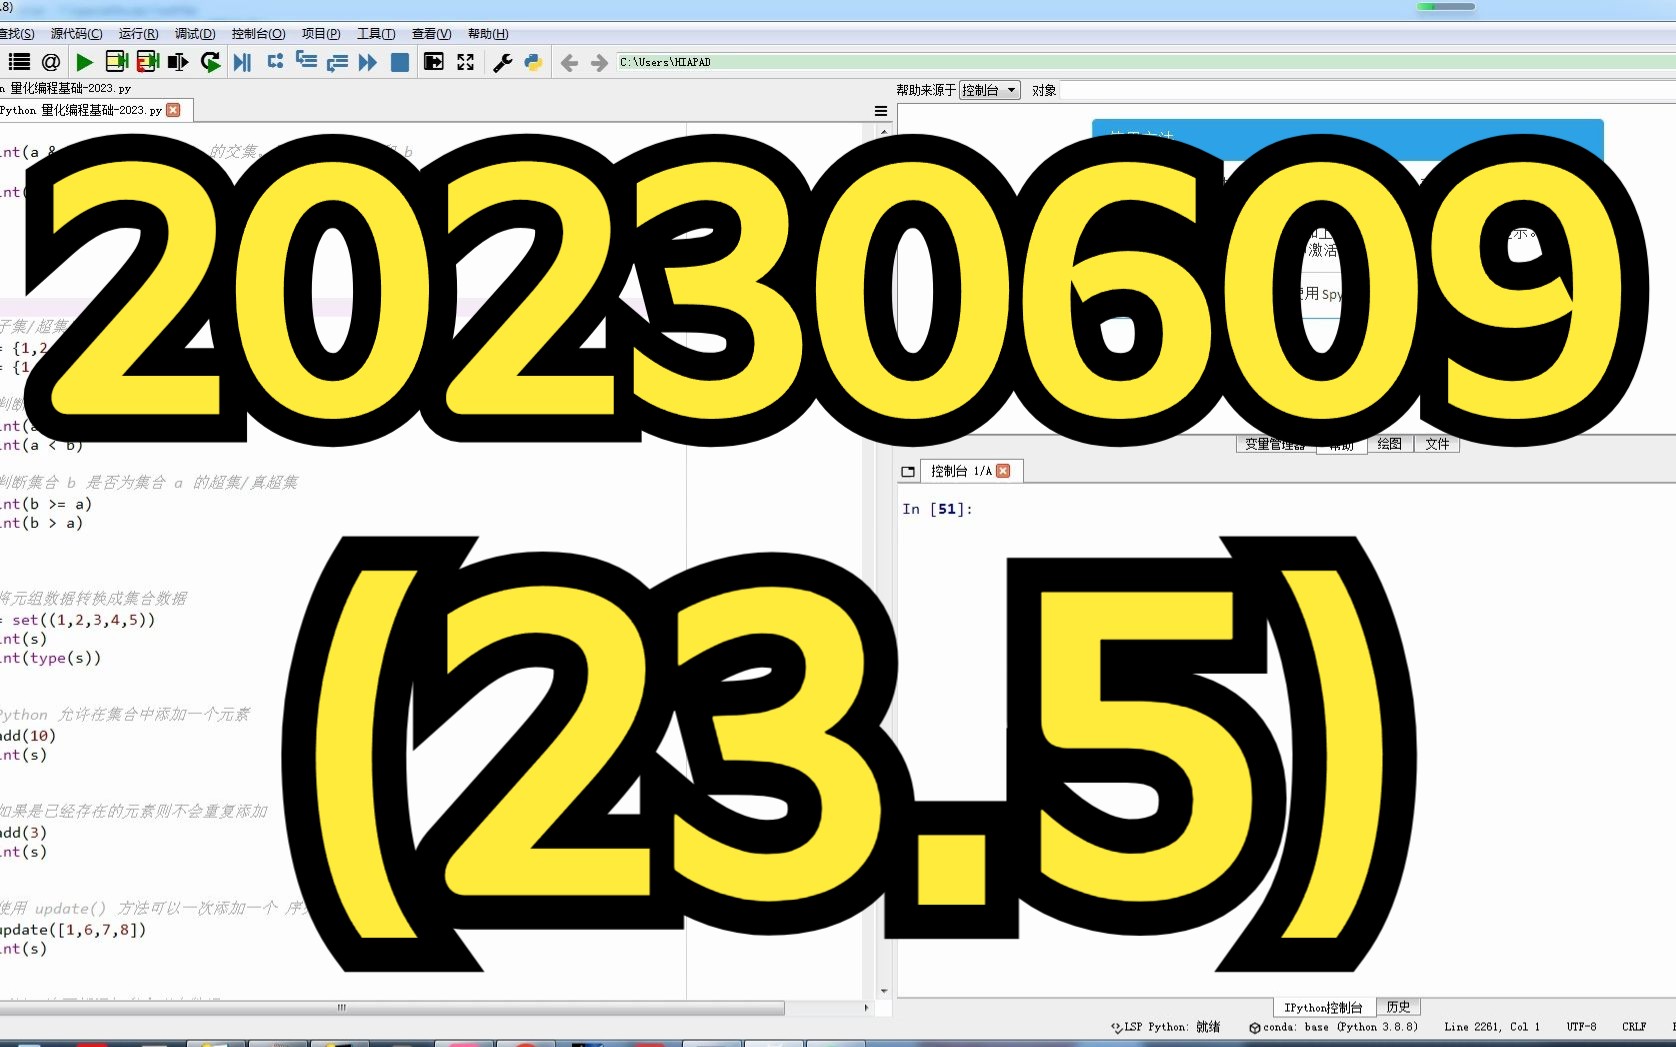The height and width of the screenshot is (1047, 1676).
Task: Click code line print(type(s))
Action: [x=50, y=658]
